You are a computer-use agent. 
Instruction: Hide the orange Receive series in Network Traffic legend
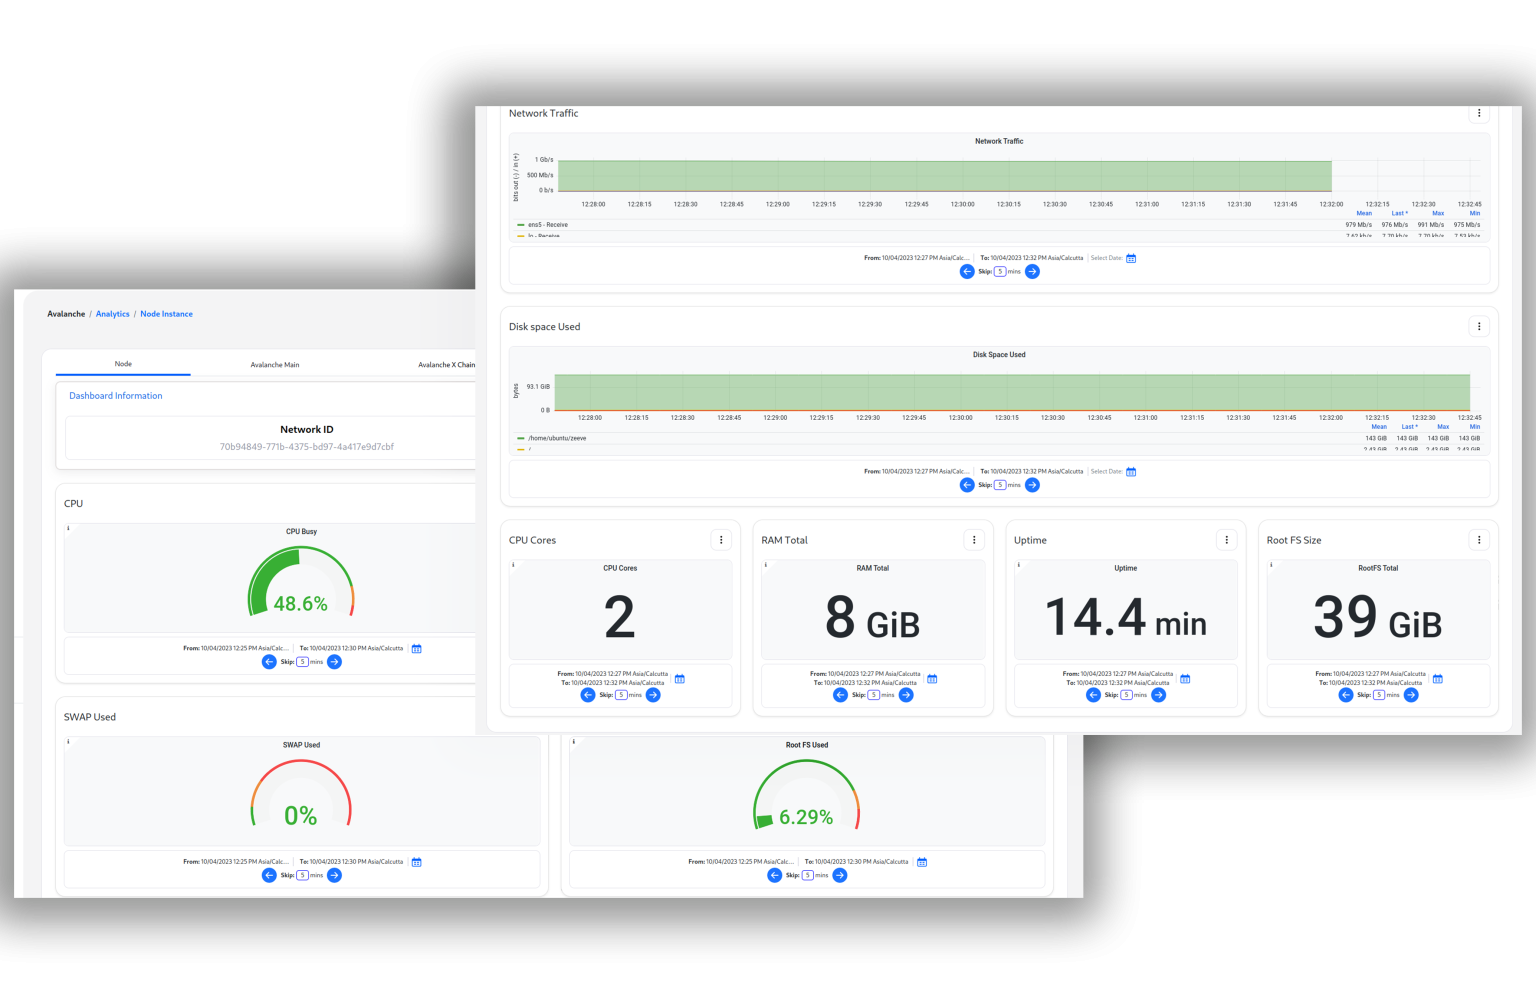click(543, 236)
